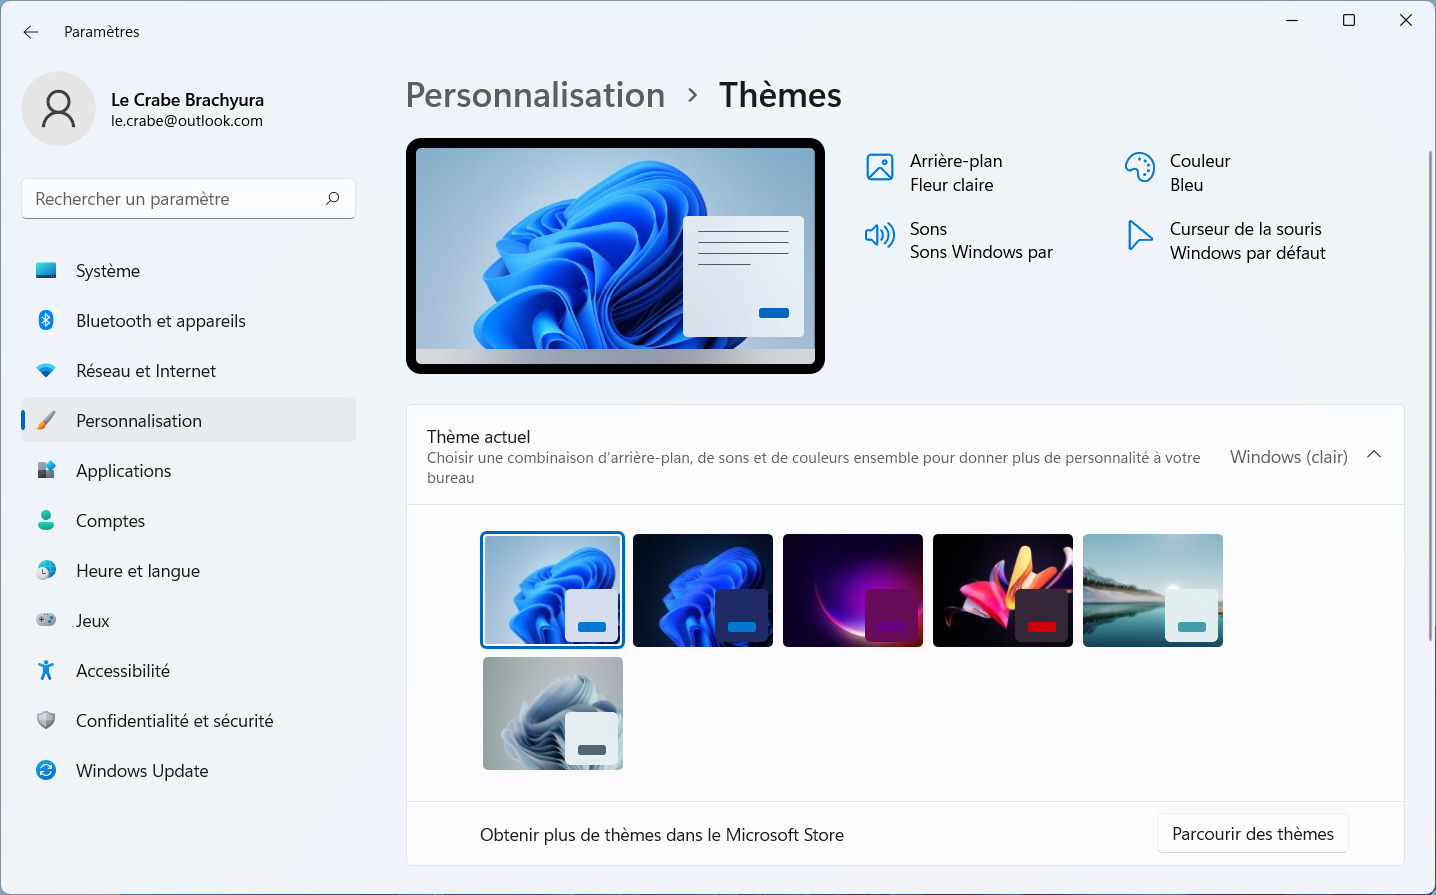The image size is (1436, 895).
Task: Select the gray bloom theme
Action: point(553,713)
